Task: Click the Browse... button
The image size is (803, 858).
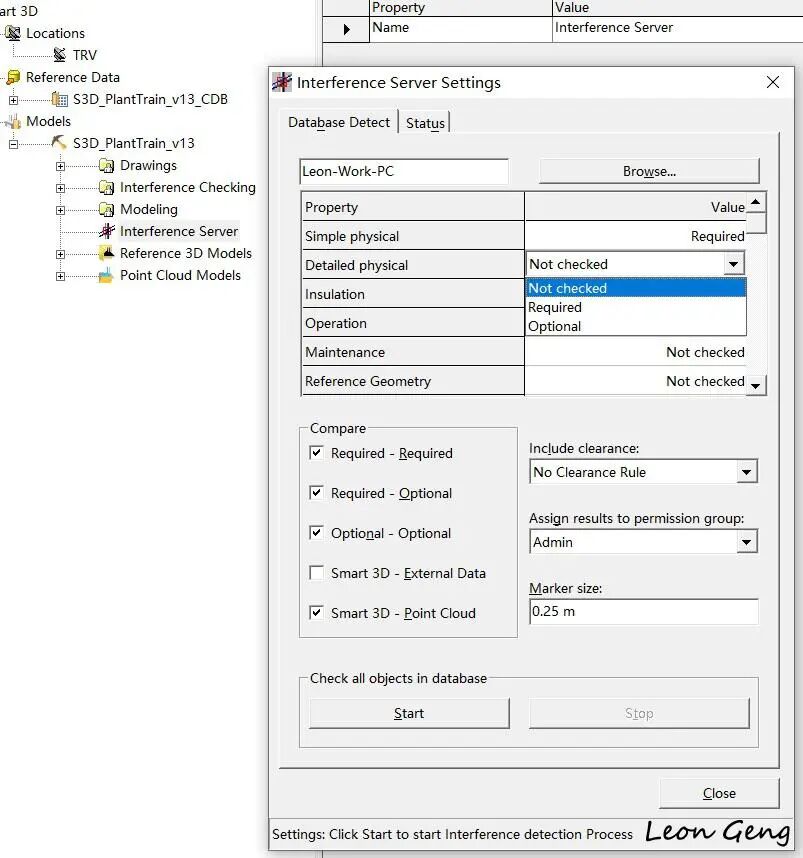Action: tap(649, 171)
